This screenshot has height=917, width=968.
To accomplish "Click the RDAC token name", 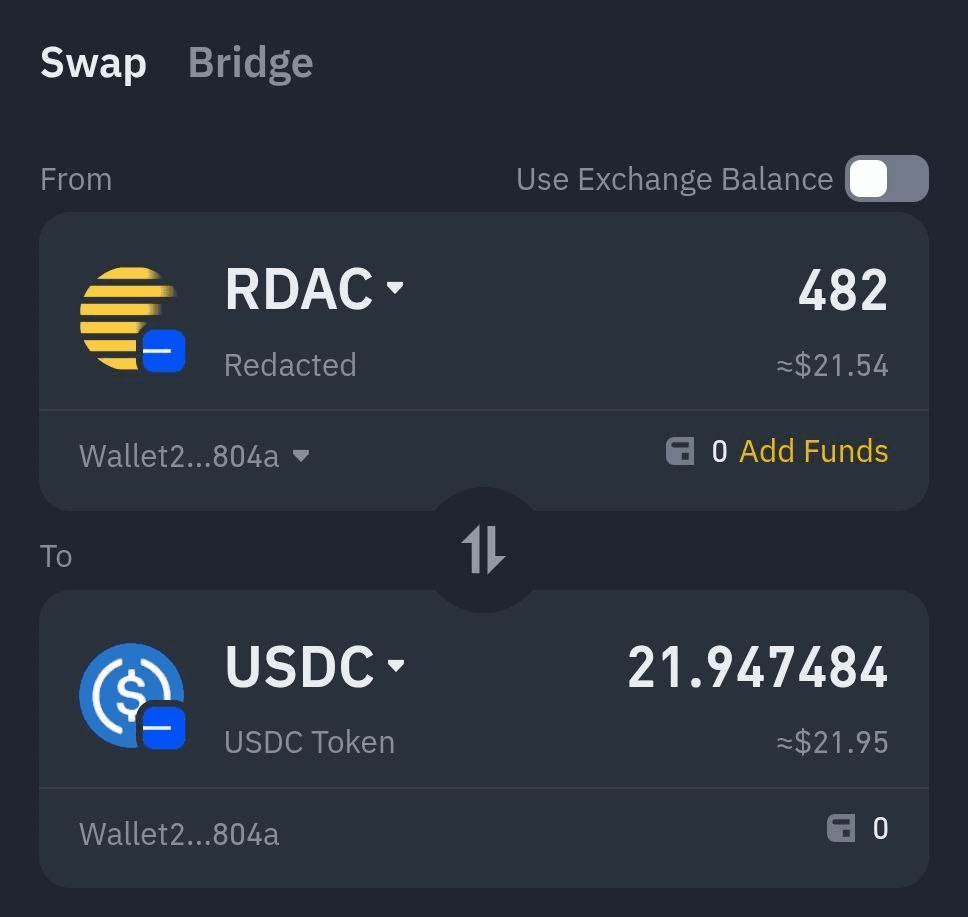I will tap(299, 288).
